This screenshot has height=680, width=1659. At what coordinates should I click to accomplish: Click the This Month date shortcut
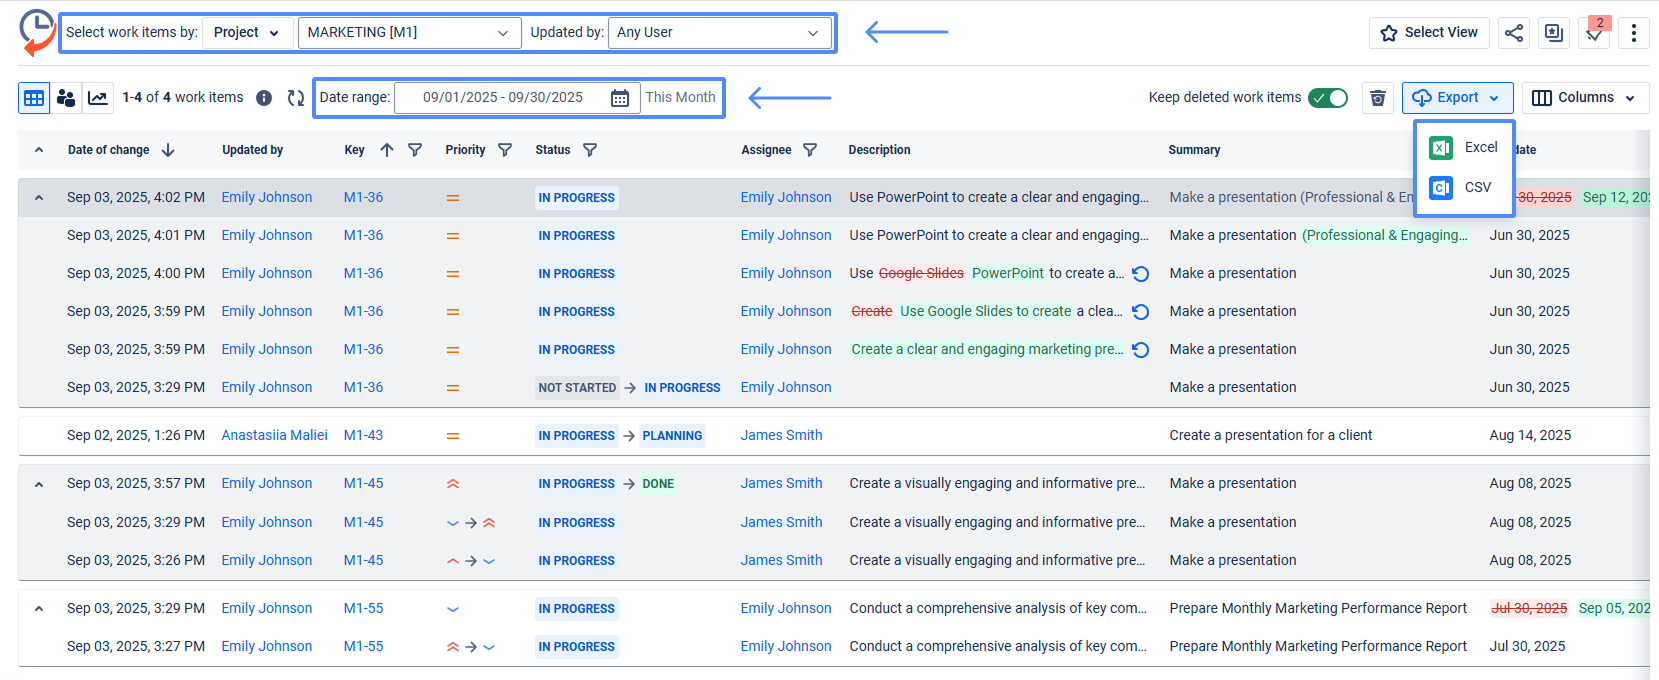(681, 98)
